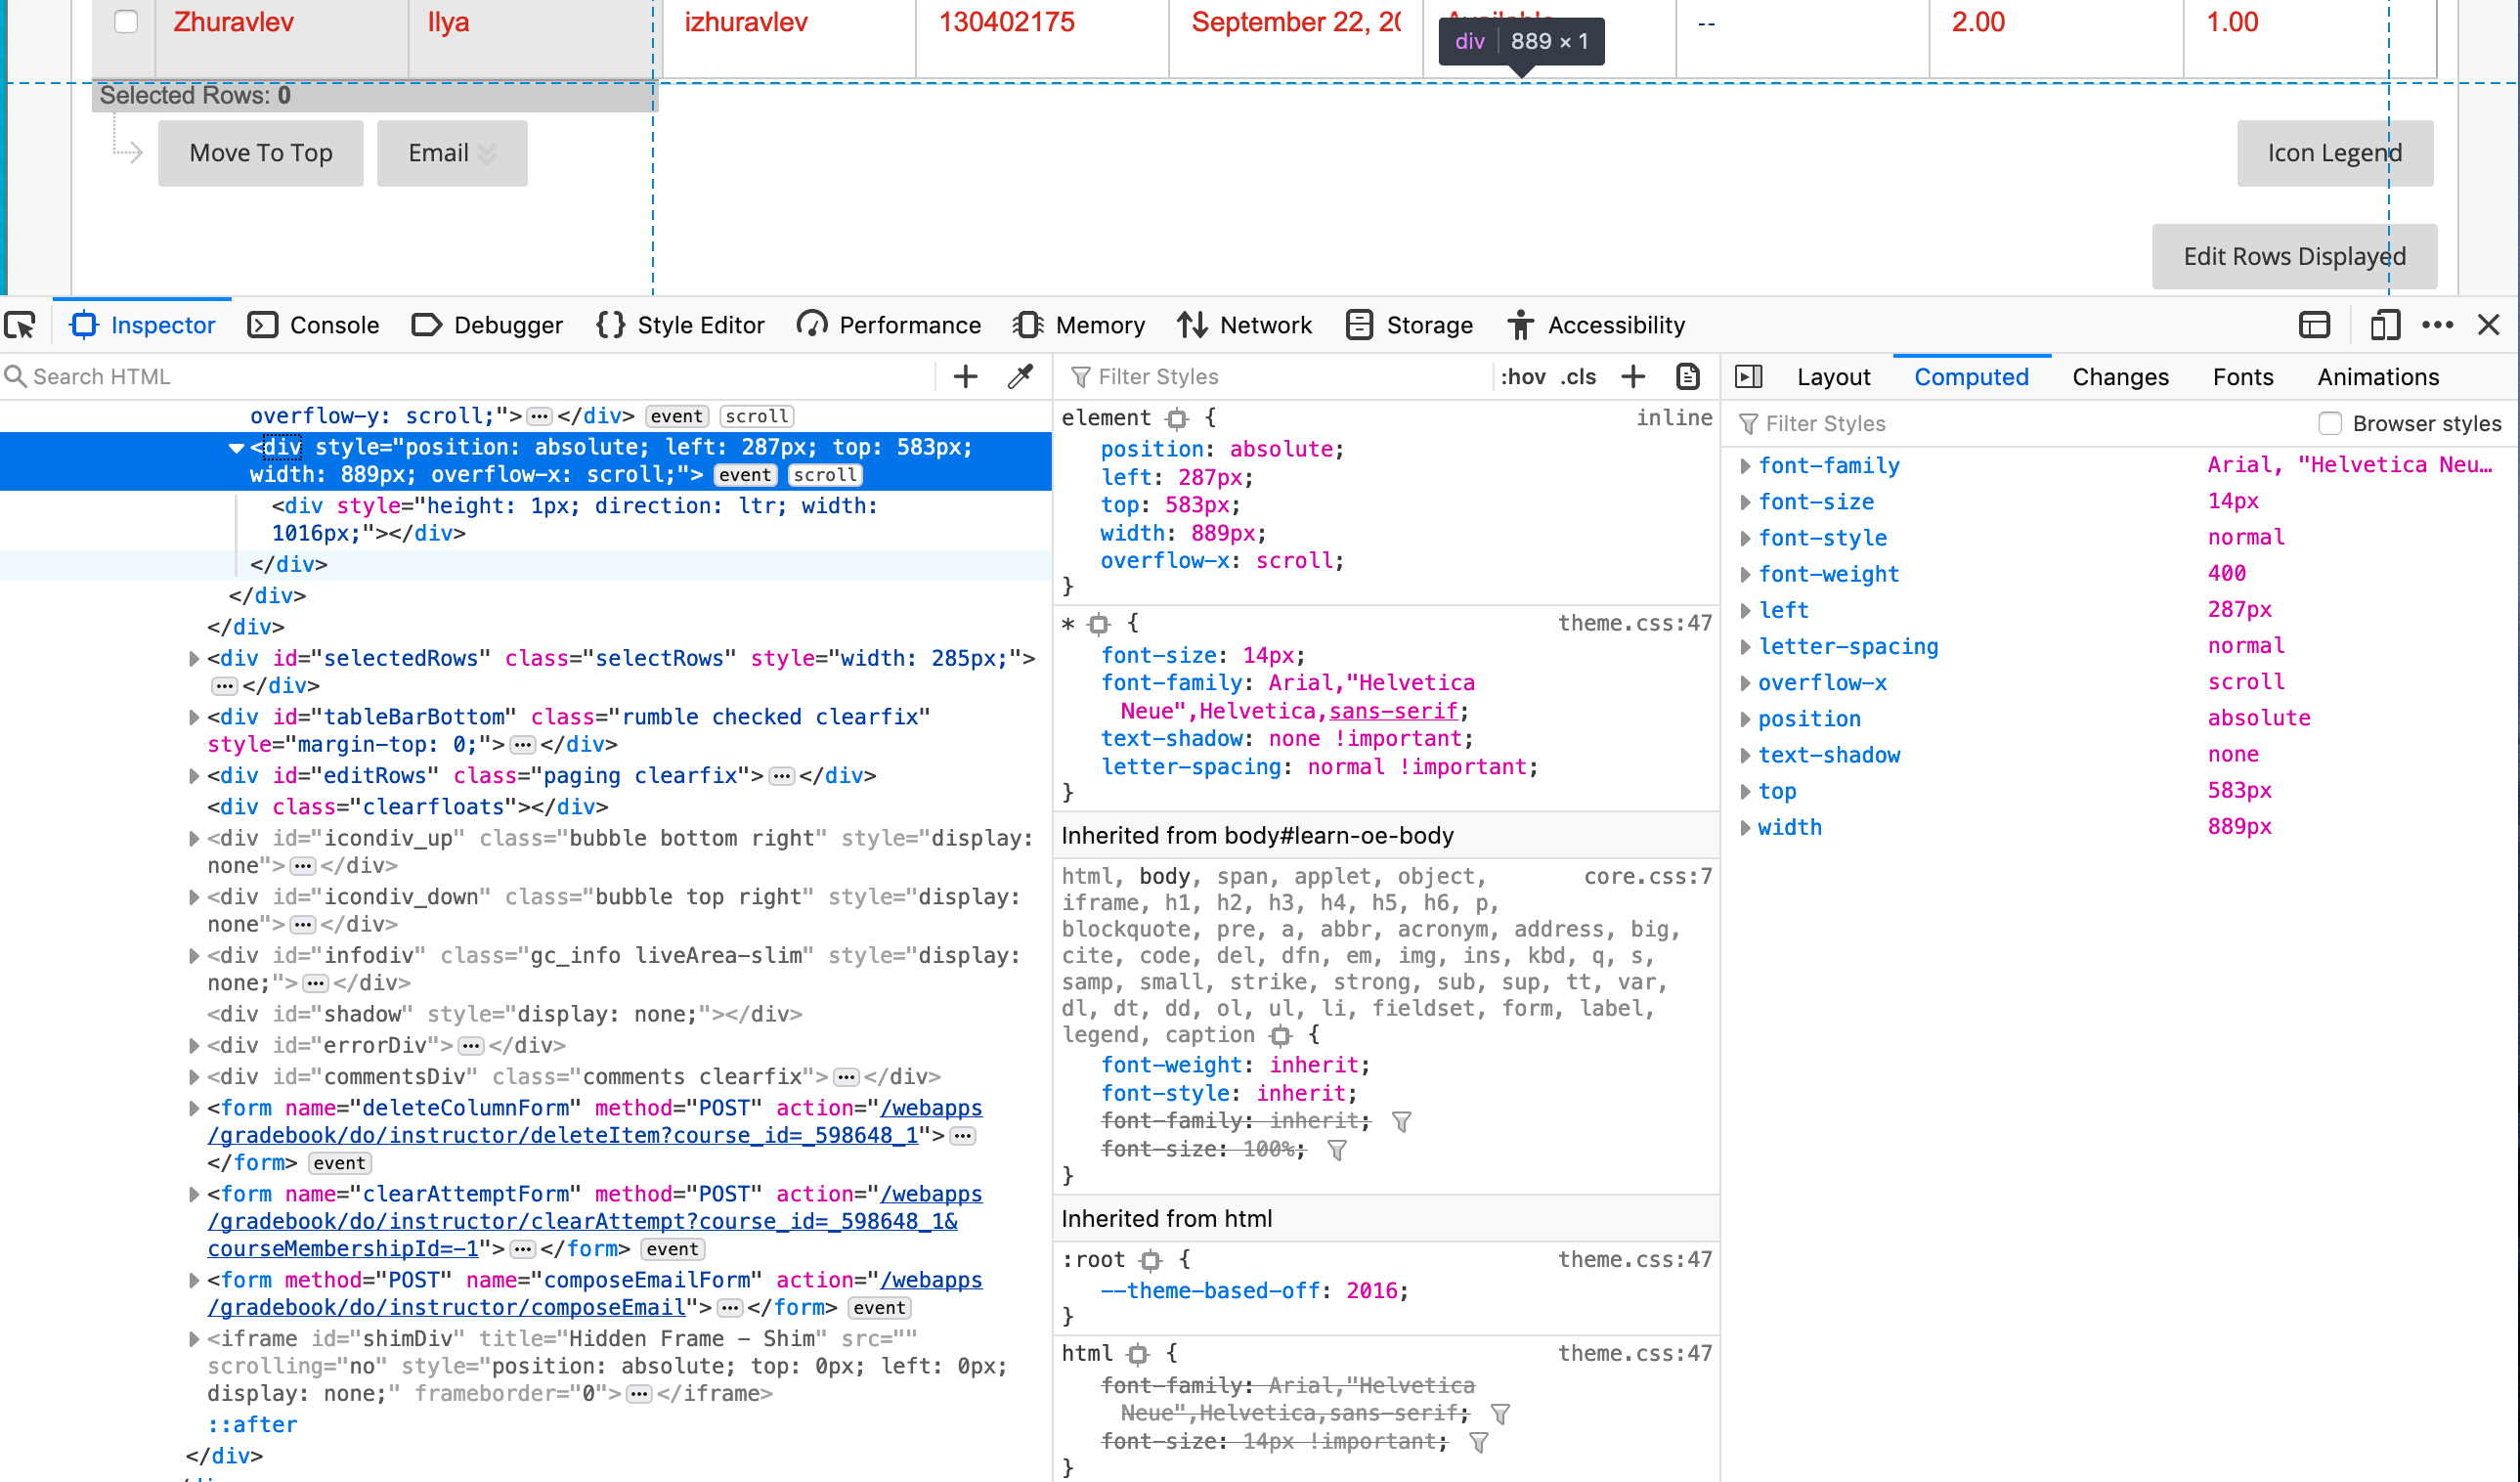The image size is (2520, 1482).
Task: Open the Fonts tab in sidebar
Action: pos(2243,377)
